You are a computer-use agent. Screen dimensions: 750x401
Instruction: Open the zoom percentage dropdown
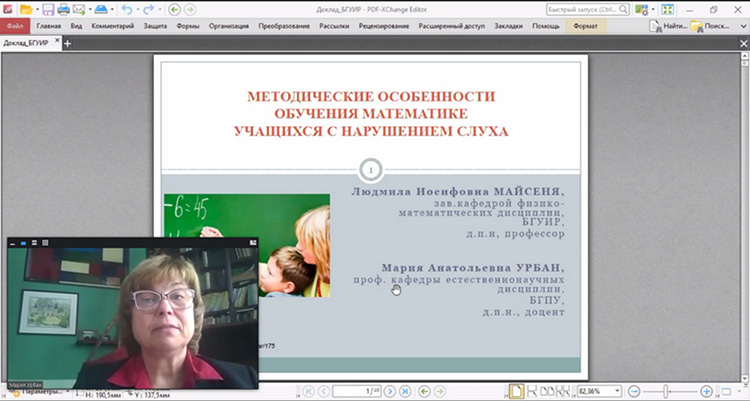617,391
